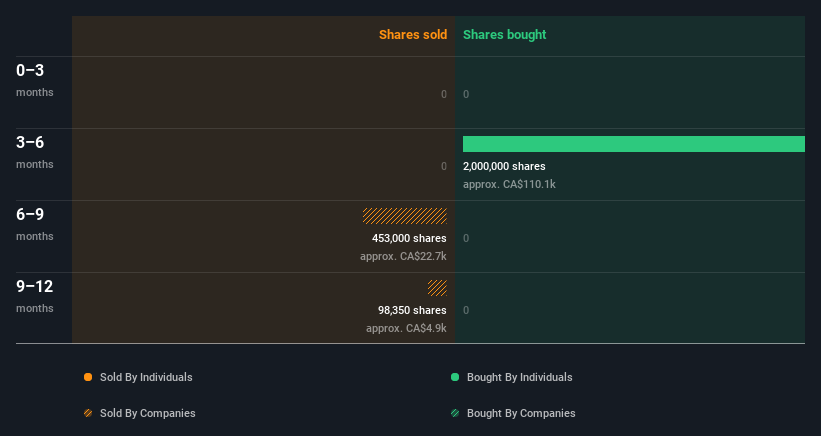
Task: Click the striped Sold By Companies legend swatch
Action: 88,413
